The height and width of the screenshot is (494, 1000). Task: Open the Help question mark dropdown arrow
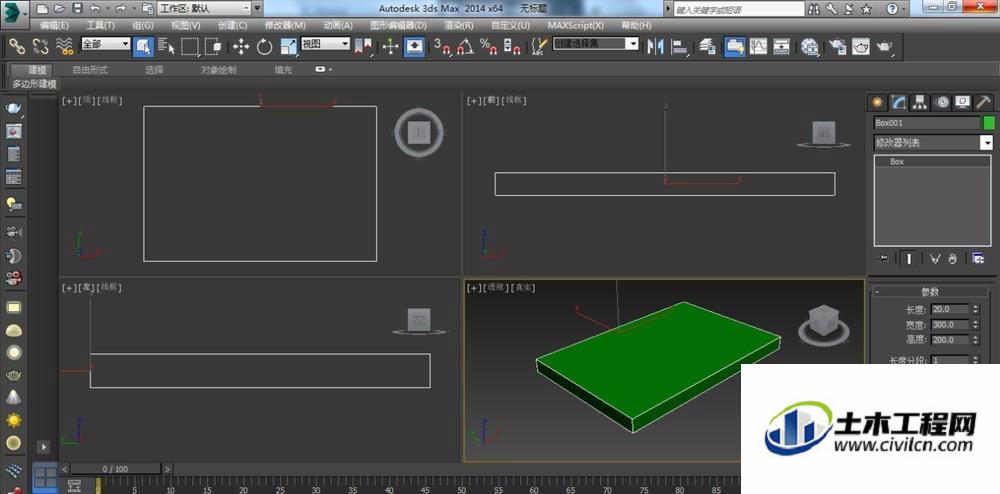click(906, 10)
